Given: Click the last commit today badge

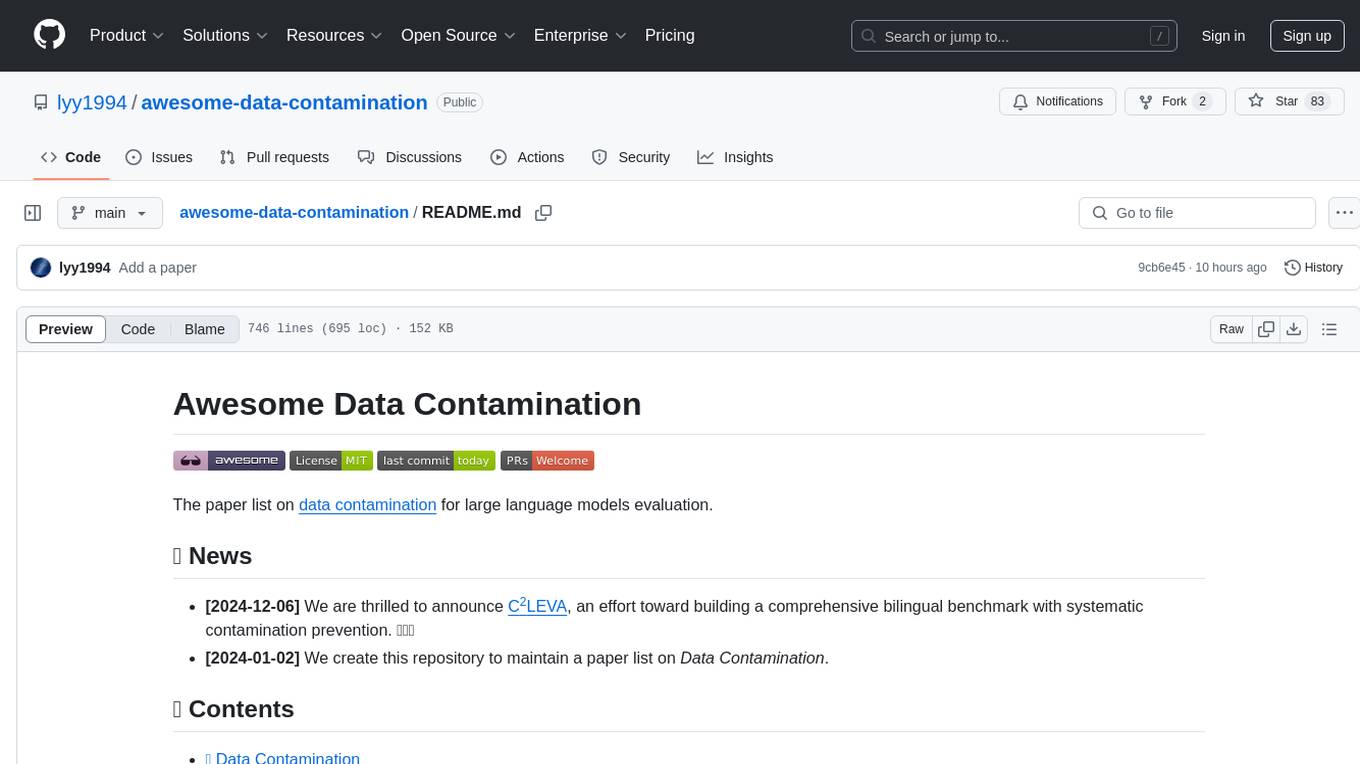Looking at the screenshot, I should (x=437, y=460).
